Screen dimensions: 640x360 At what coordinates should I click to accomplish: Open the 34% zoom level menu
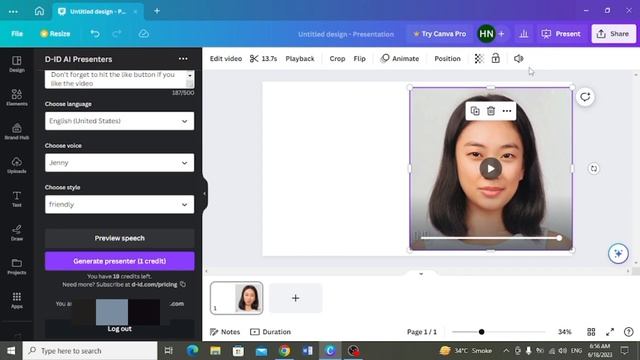(x=564, y=332)
